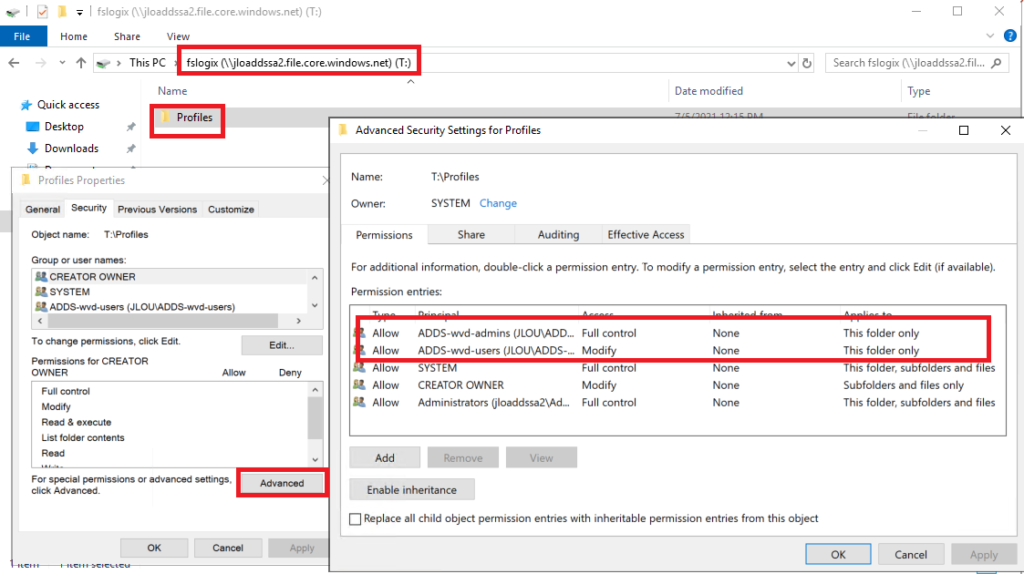
Task: Open recent locations chevron beside forward arrow
Action: click(x=62, y=63)
